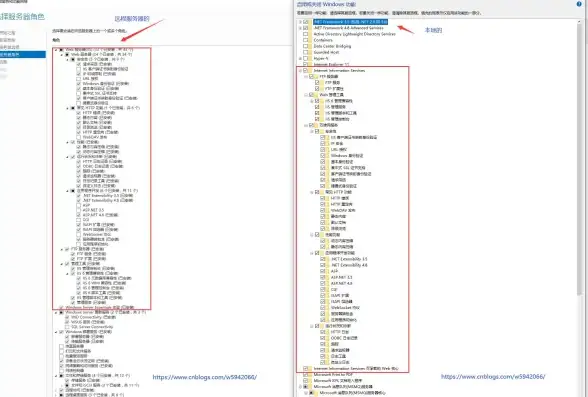This screenshot has width=588, height=397.
Task: Check the URL 授权 role checkbox in left tree
Action: [78, 79]
